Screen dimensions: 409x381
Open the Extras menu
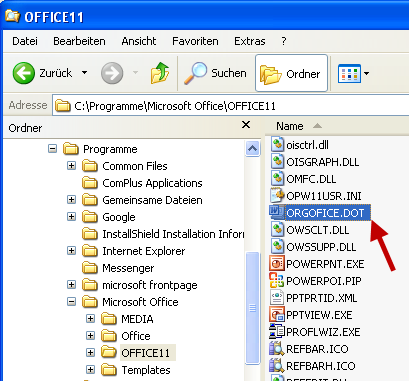coord(250,41)
